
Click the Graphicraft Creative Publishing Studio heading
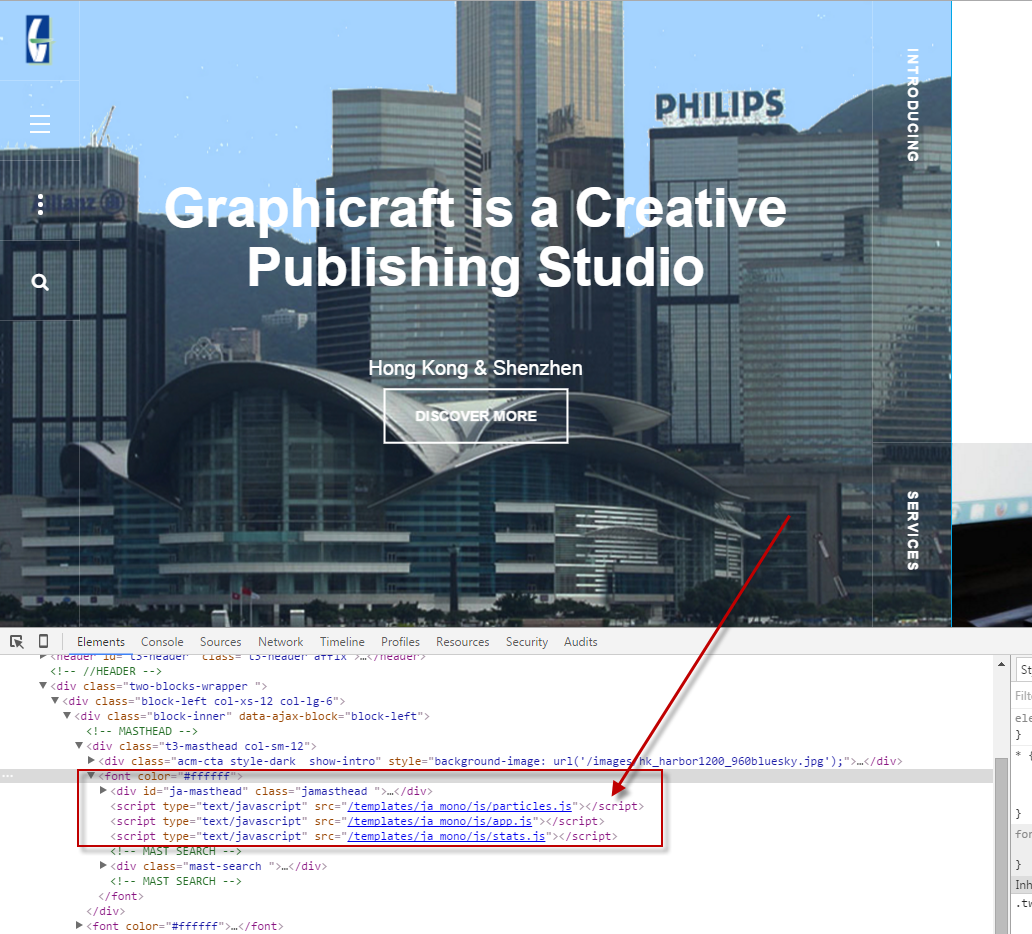475,238
